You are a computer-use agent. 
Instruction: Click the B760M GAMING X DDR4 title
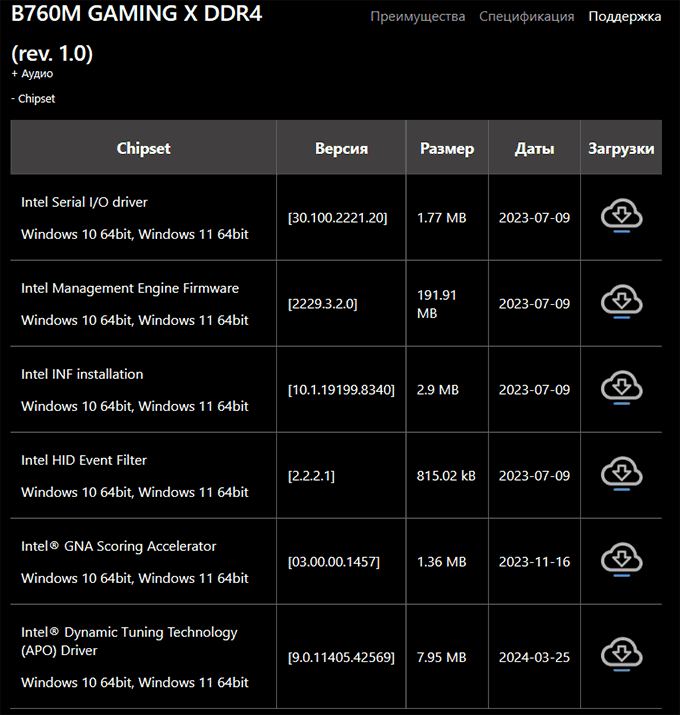[x=136, y=14]
